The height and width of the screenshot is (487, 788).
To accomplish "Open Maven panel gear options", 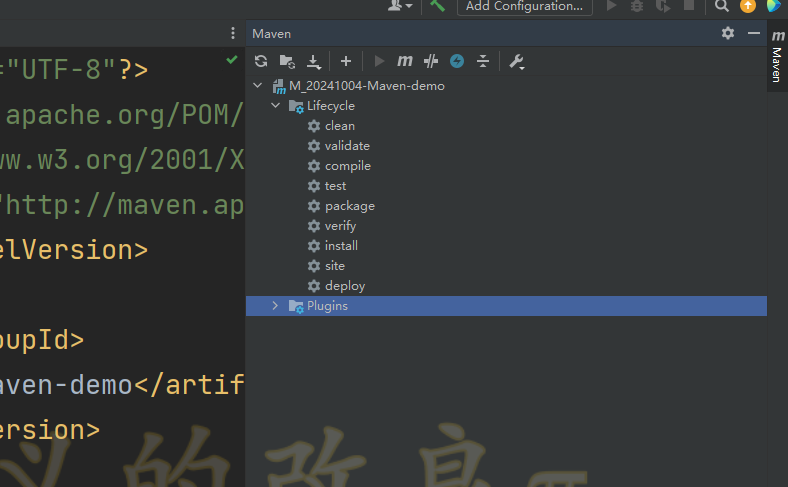I will (x=728, y=33).
